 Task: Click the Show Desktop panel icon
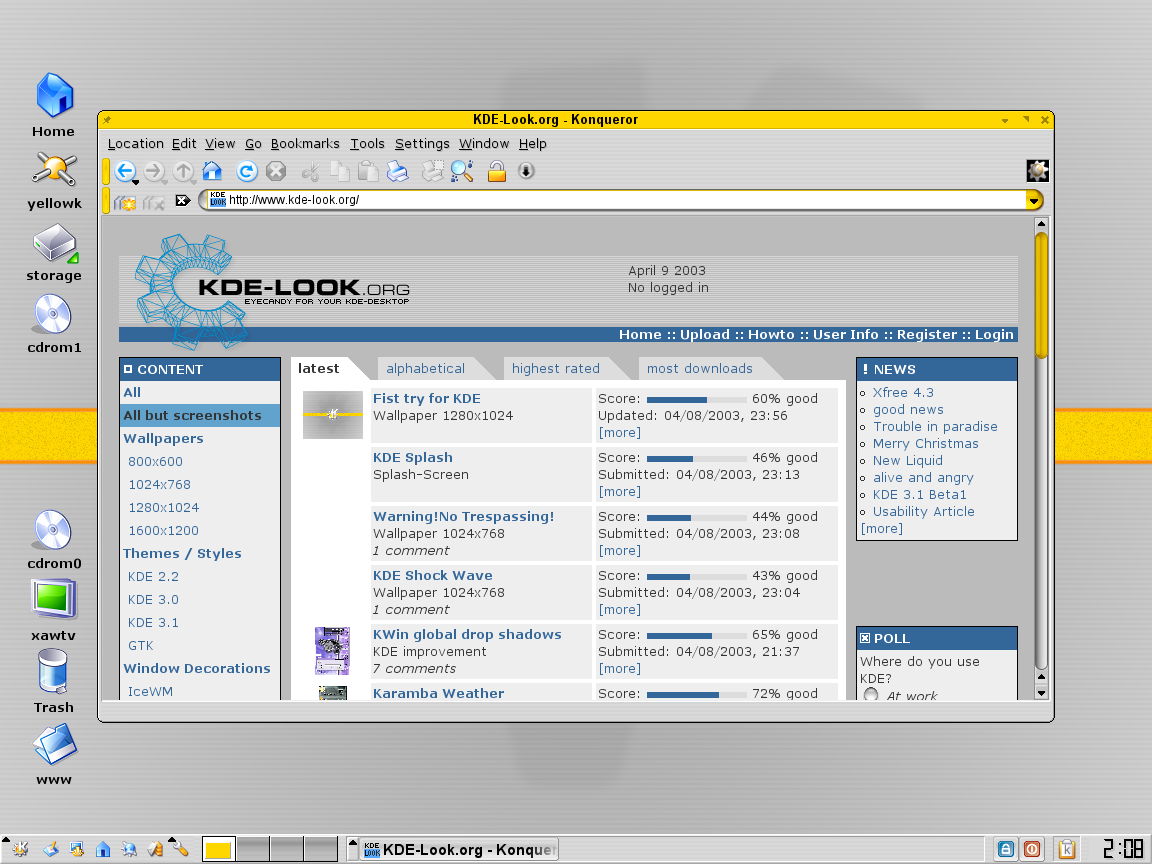point(50,849)
